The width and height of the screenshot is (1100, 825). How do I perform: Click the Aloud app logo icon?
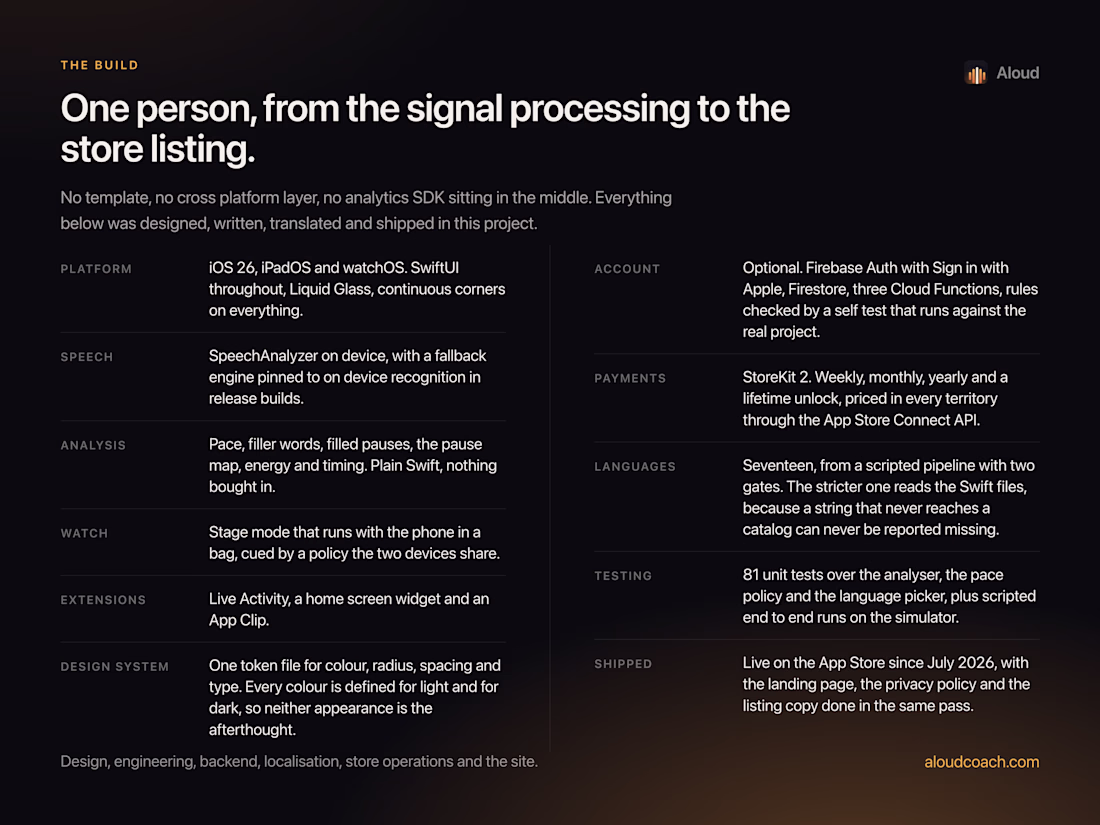click(x=976, y=73)
